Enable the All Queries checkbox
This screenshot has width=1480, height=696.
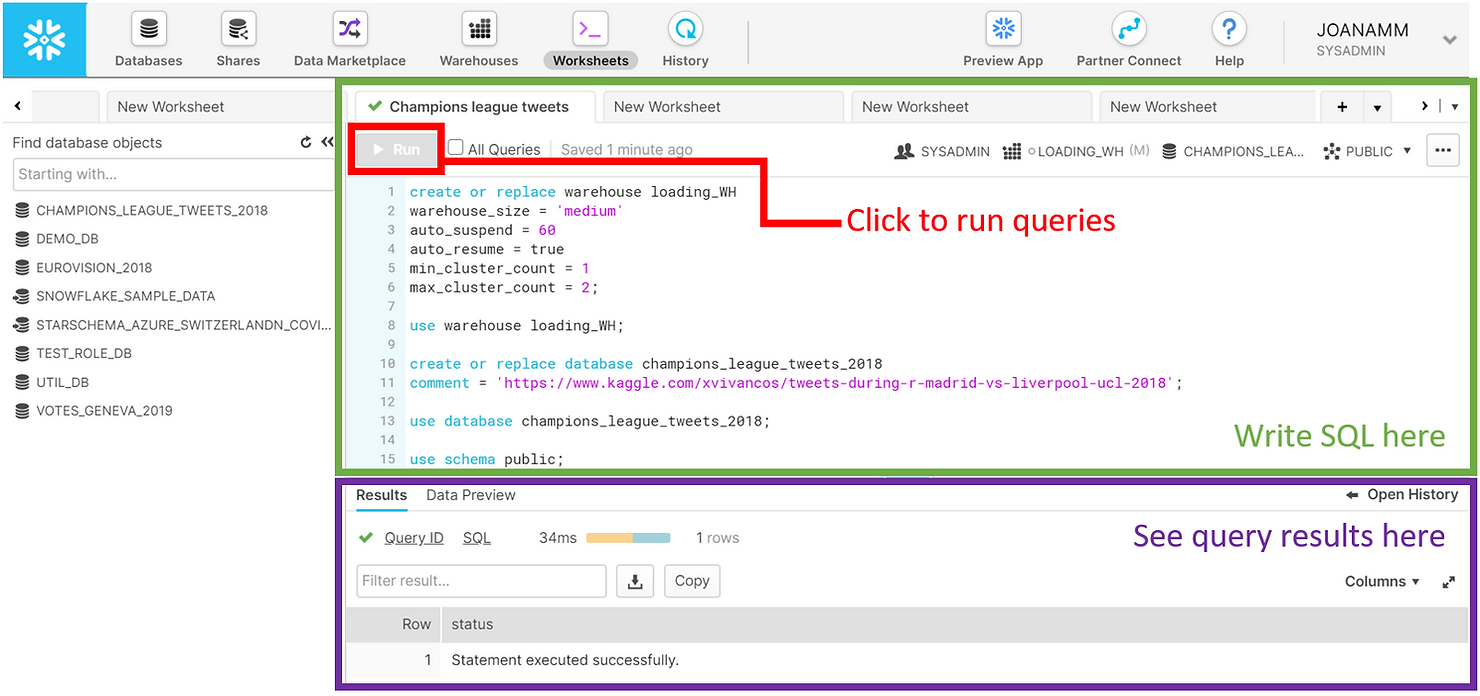(x=456, y=148)
